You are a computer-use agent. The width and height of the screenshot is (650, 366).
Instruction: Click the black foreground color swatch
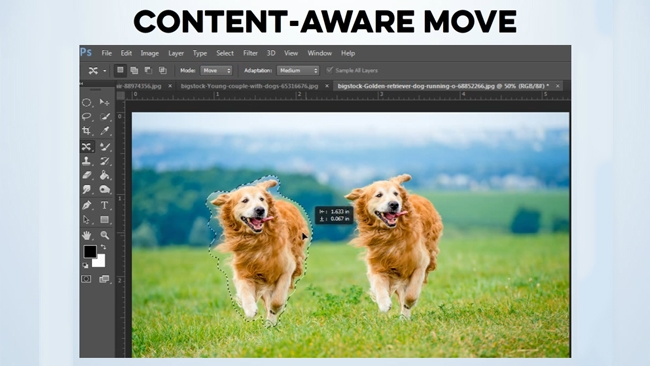89,251
